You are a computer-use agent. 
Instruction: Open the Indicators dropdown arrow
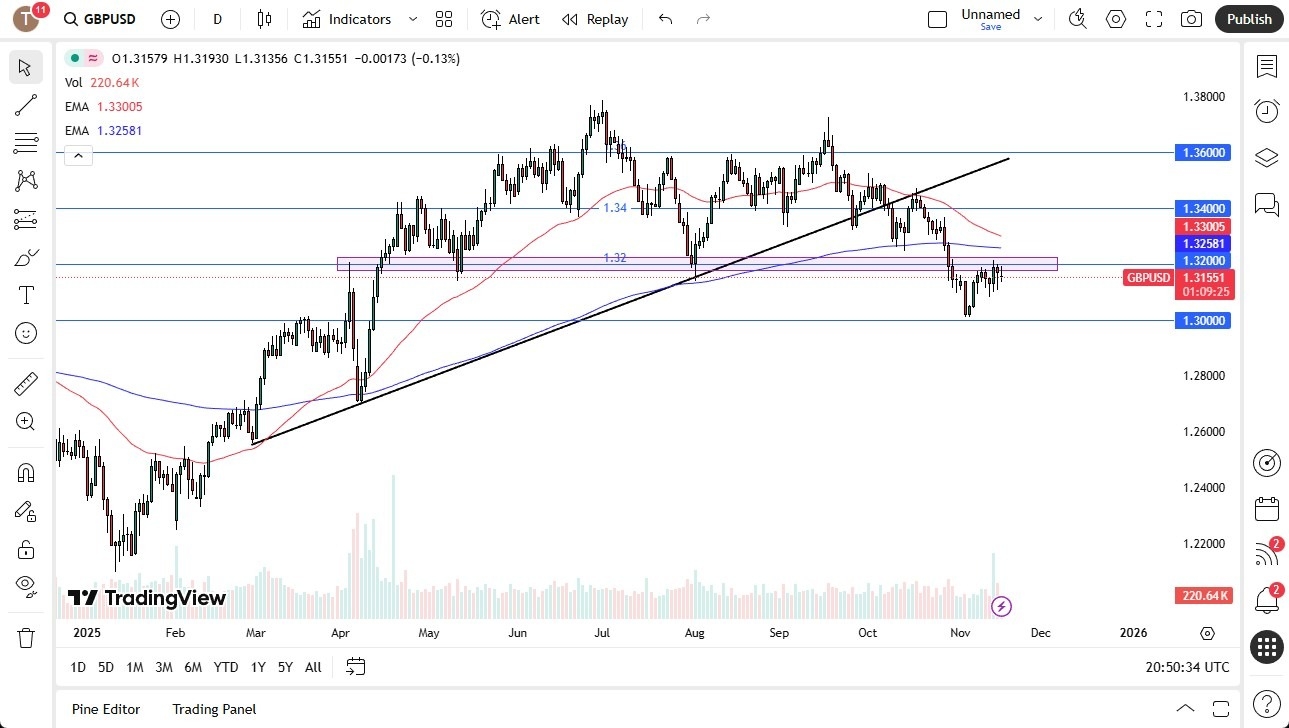[411, 19]
